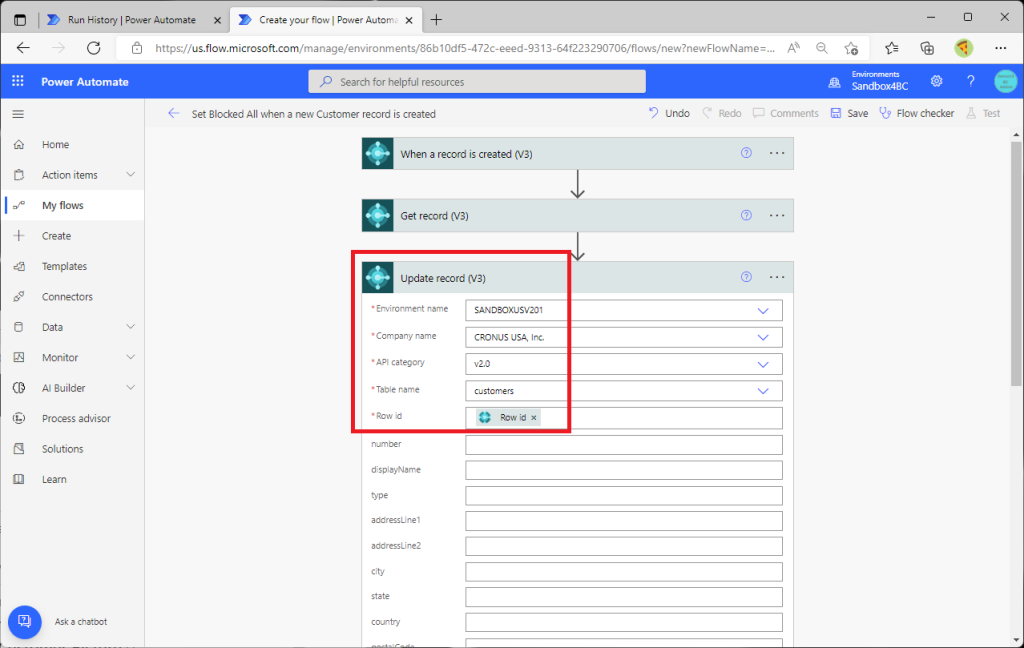Show help for When a record is created

point(746,153)
